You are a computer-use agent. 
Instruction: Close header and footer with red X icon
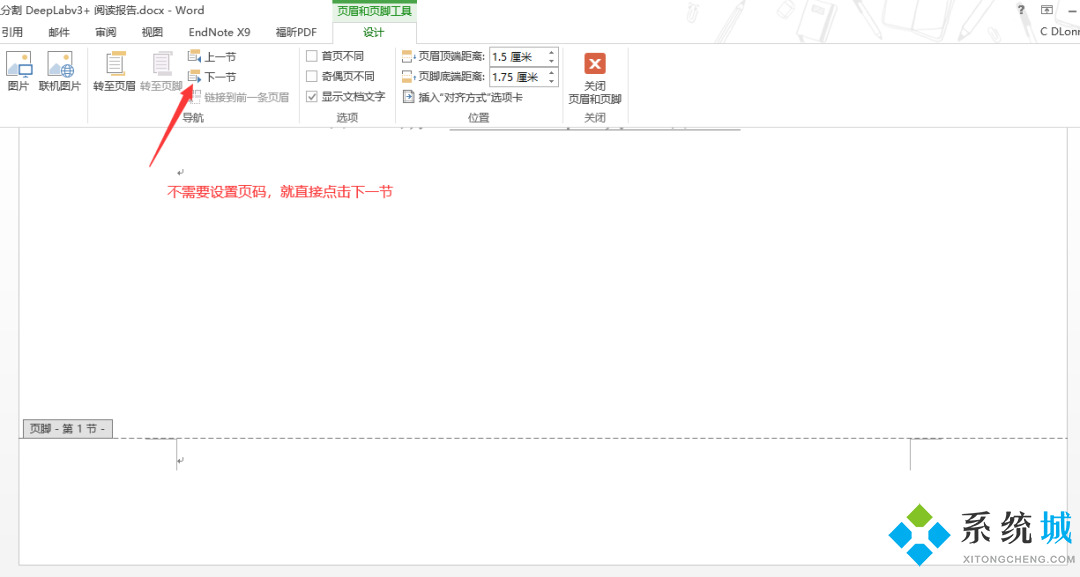(x=595, y=64)
